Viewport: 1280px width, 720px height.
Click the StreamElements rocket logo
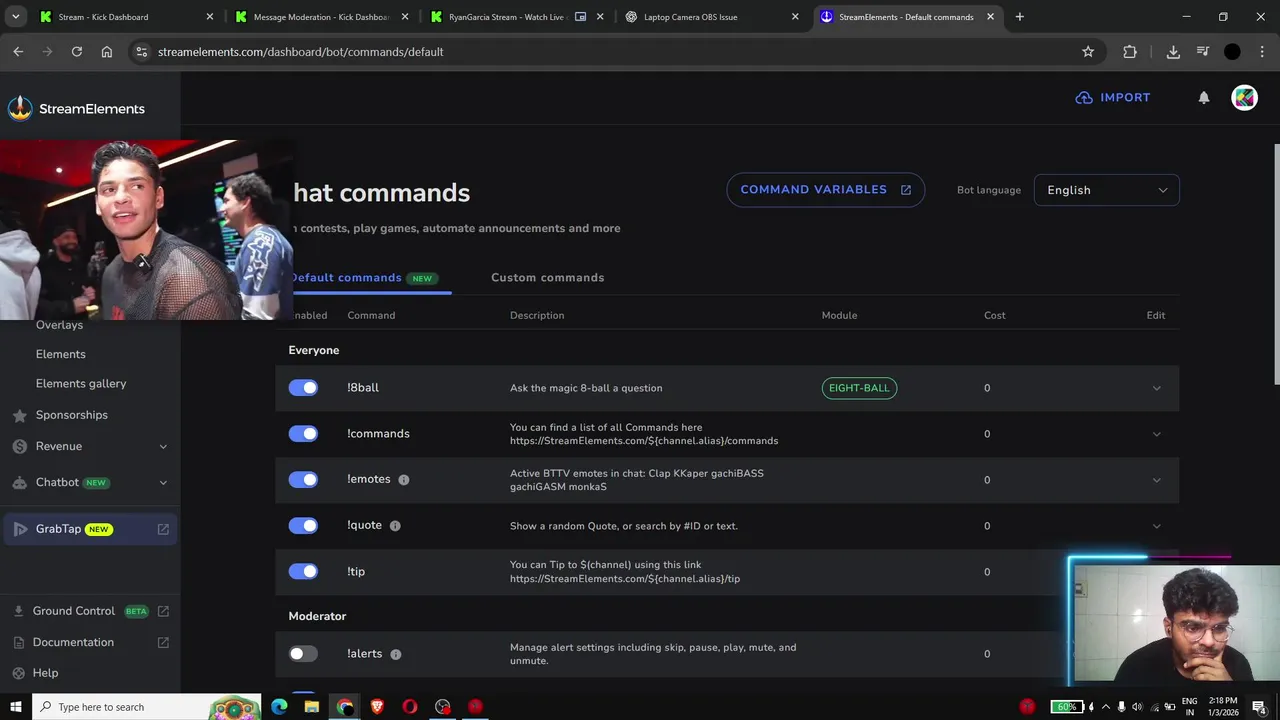[x=20, y=108]
